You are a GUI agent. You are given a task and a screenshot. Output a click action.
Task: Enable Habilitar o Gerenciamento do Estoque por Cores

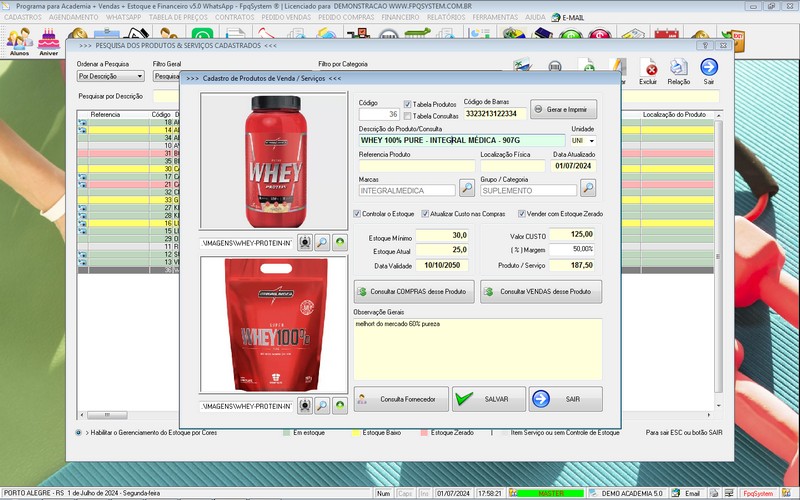(79, 433)
